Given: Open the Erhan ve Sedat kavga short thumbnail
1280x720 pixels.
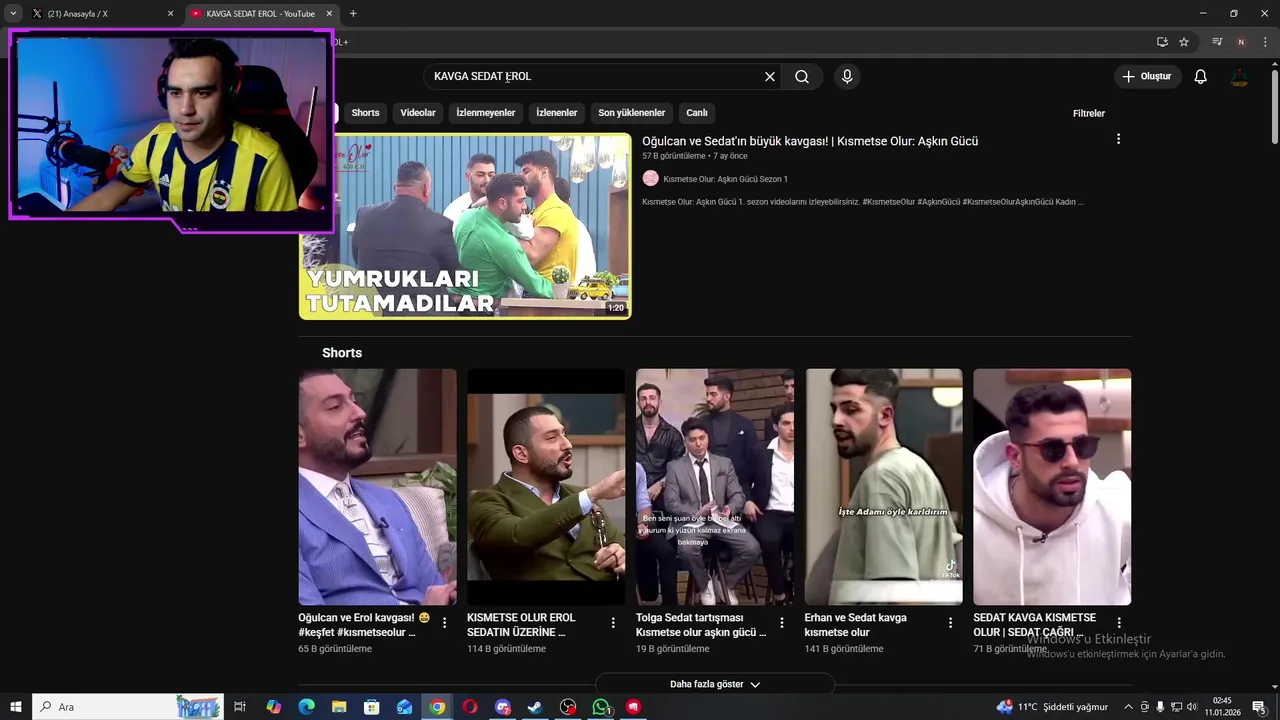Looking at the screenshot, I should [x=883, y=487].
